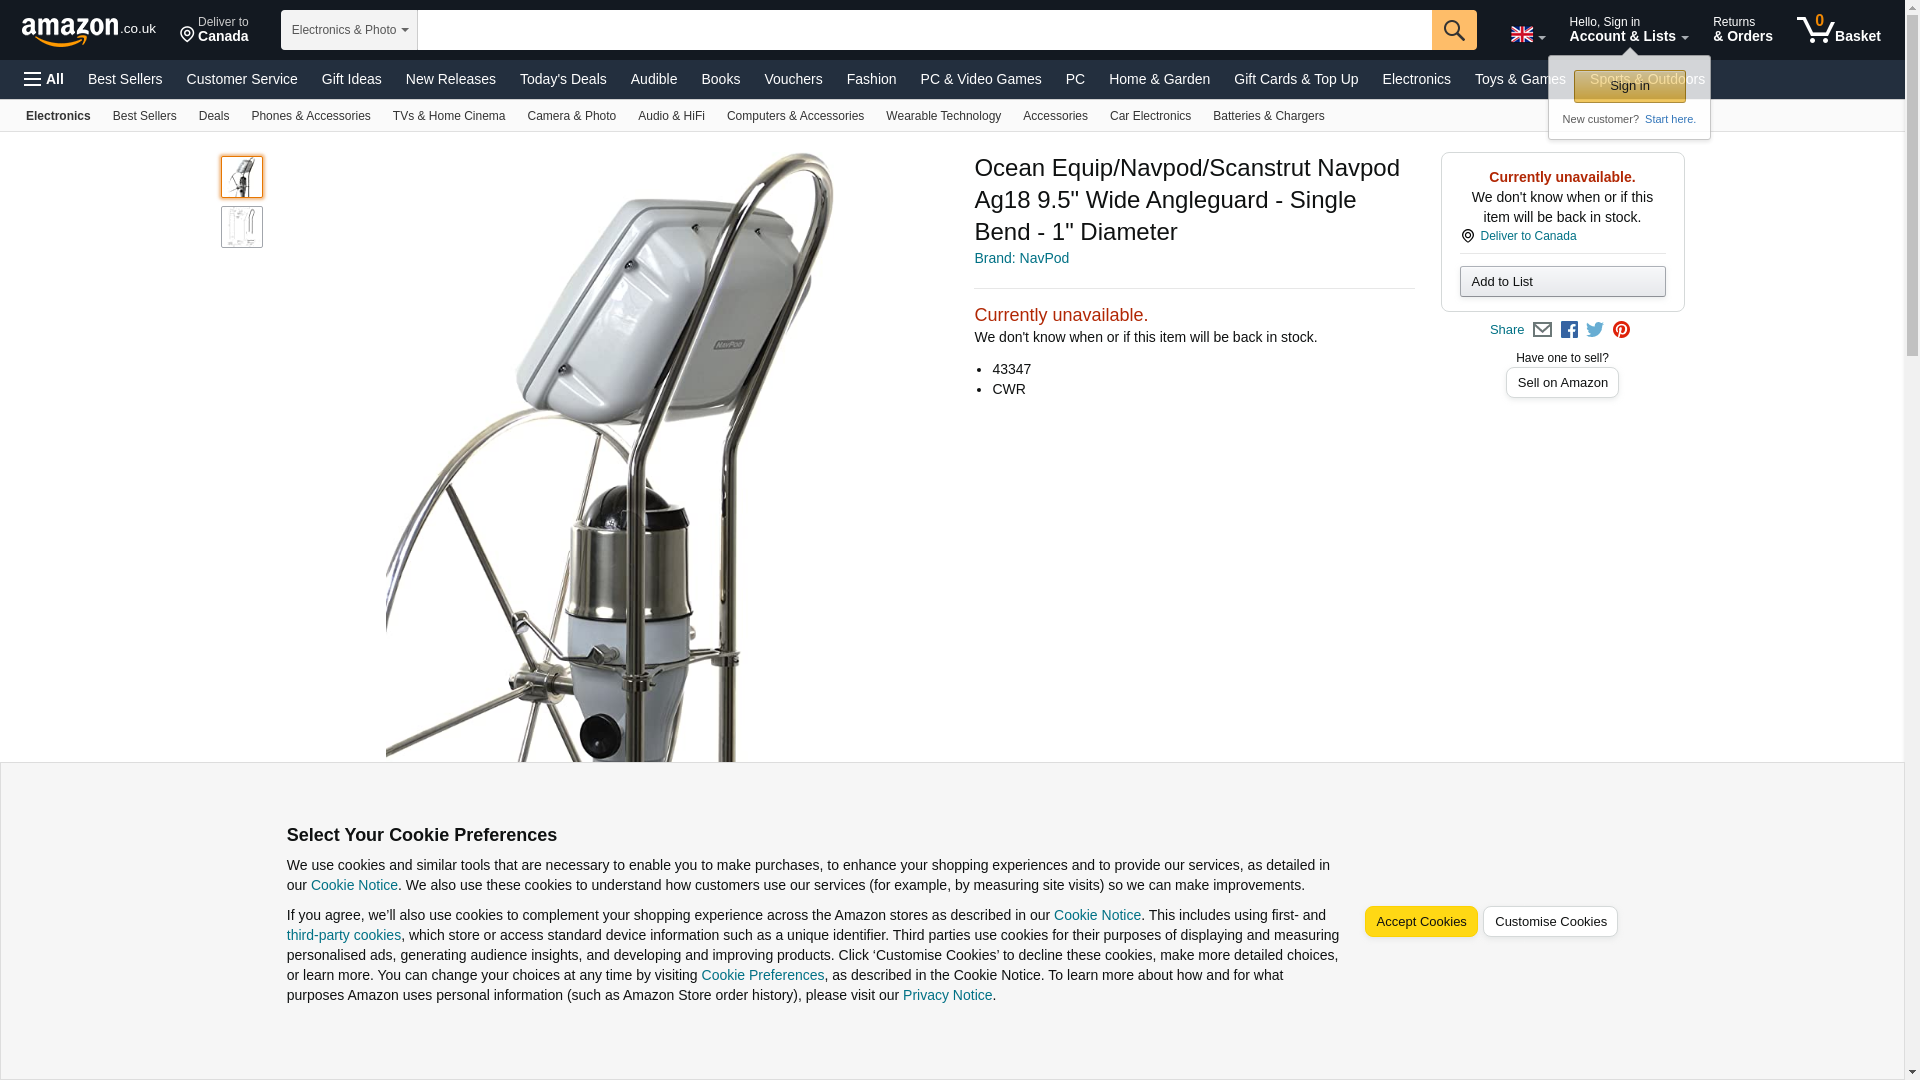The image size is (1920, 1080).
Task: Focus the Amazon search input field
Action: (924, 30)
